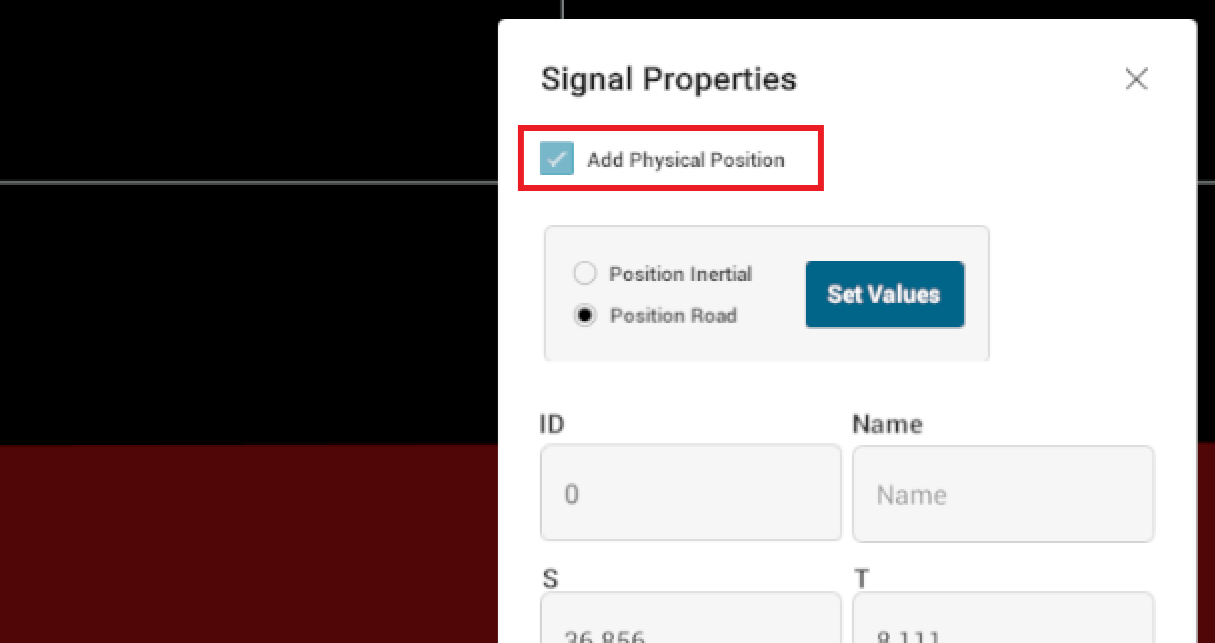Select the Position Inertial radio button
Screen dimensions: 1215x643
tap(585, 274)
